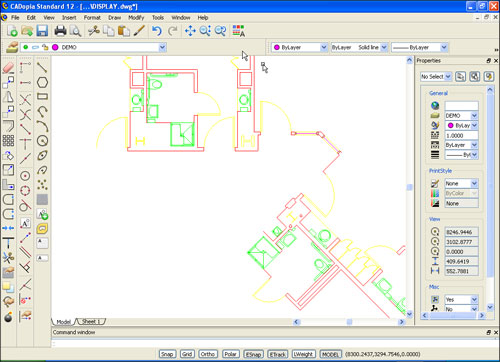Click the Undo arrow icon
This screenshot has height=362, width=500.
pyautogui.click(x=156, y=31)
